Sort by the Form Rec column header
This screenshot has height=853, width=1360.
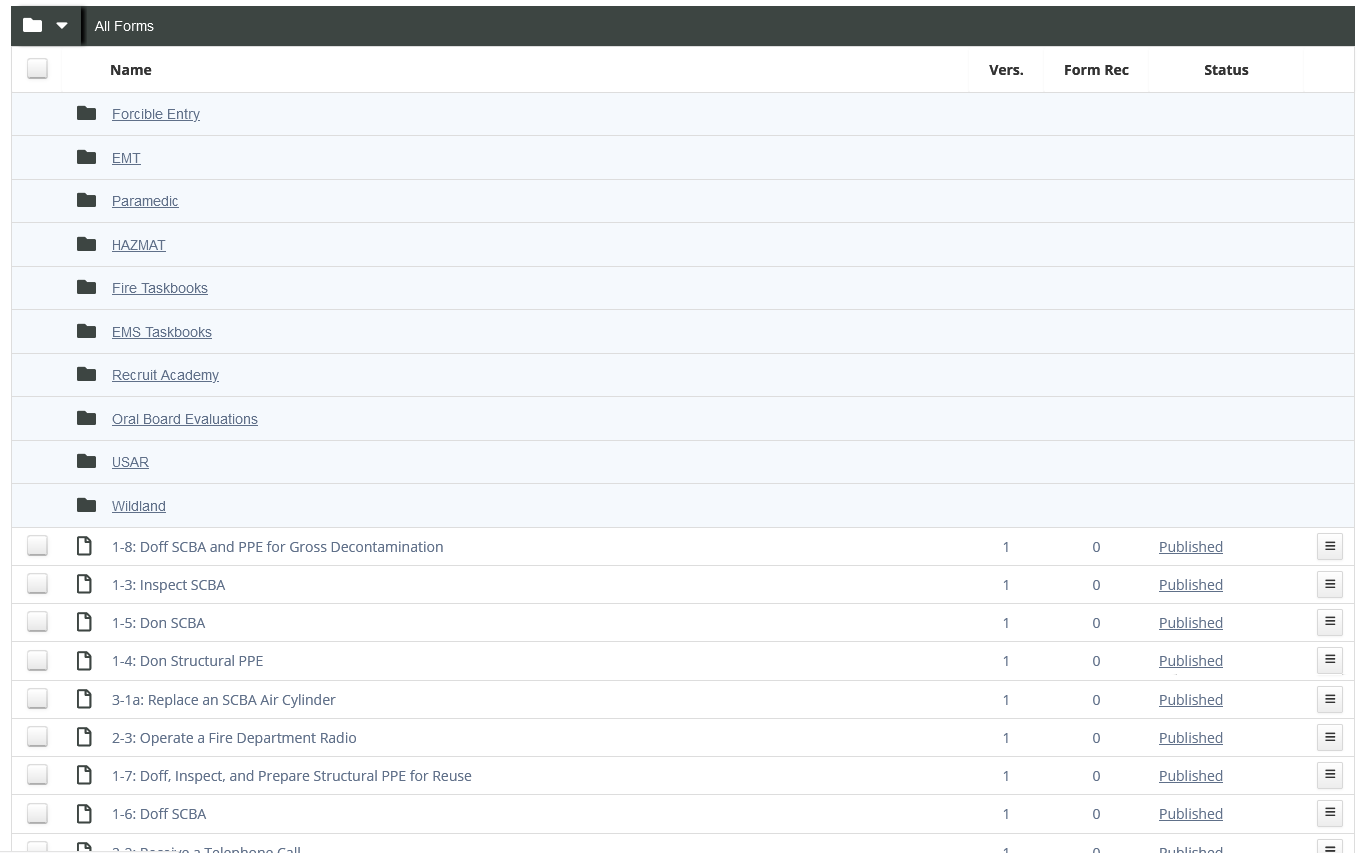1096,70
